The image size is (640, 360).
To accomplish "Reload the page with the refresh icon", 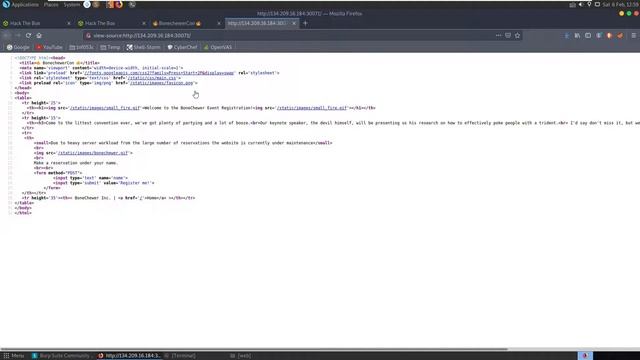I will (x=28, y=36).
